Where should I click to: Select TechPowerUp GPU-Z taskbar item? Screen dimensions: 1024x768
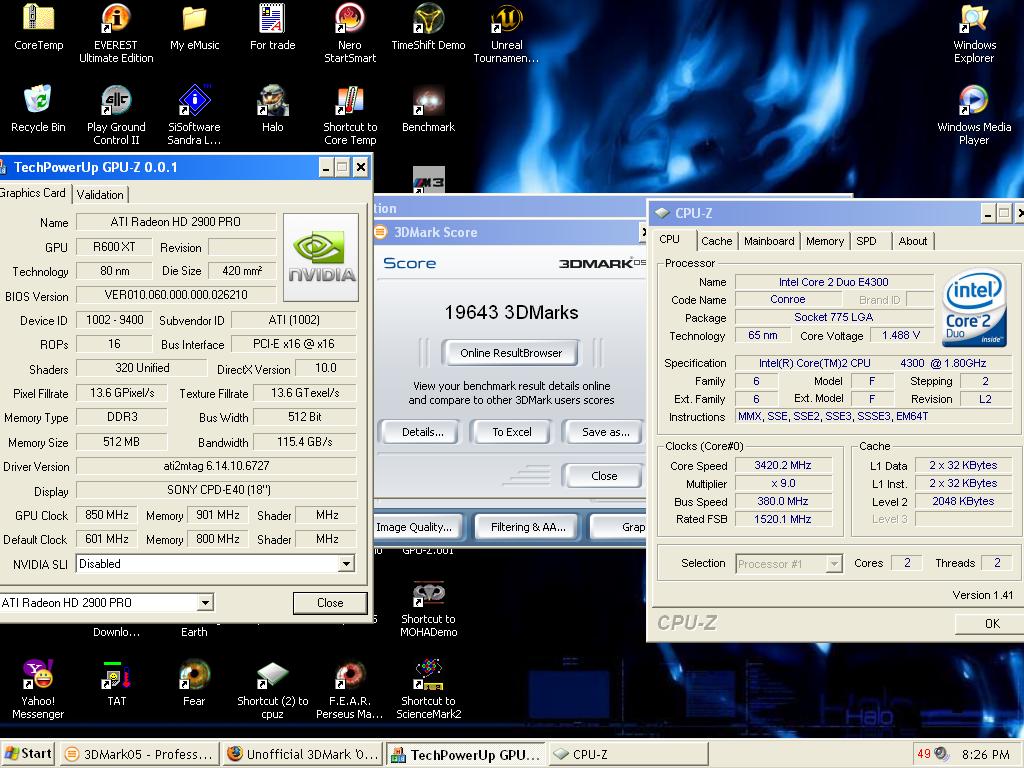coord(466,754)
